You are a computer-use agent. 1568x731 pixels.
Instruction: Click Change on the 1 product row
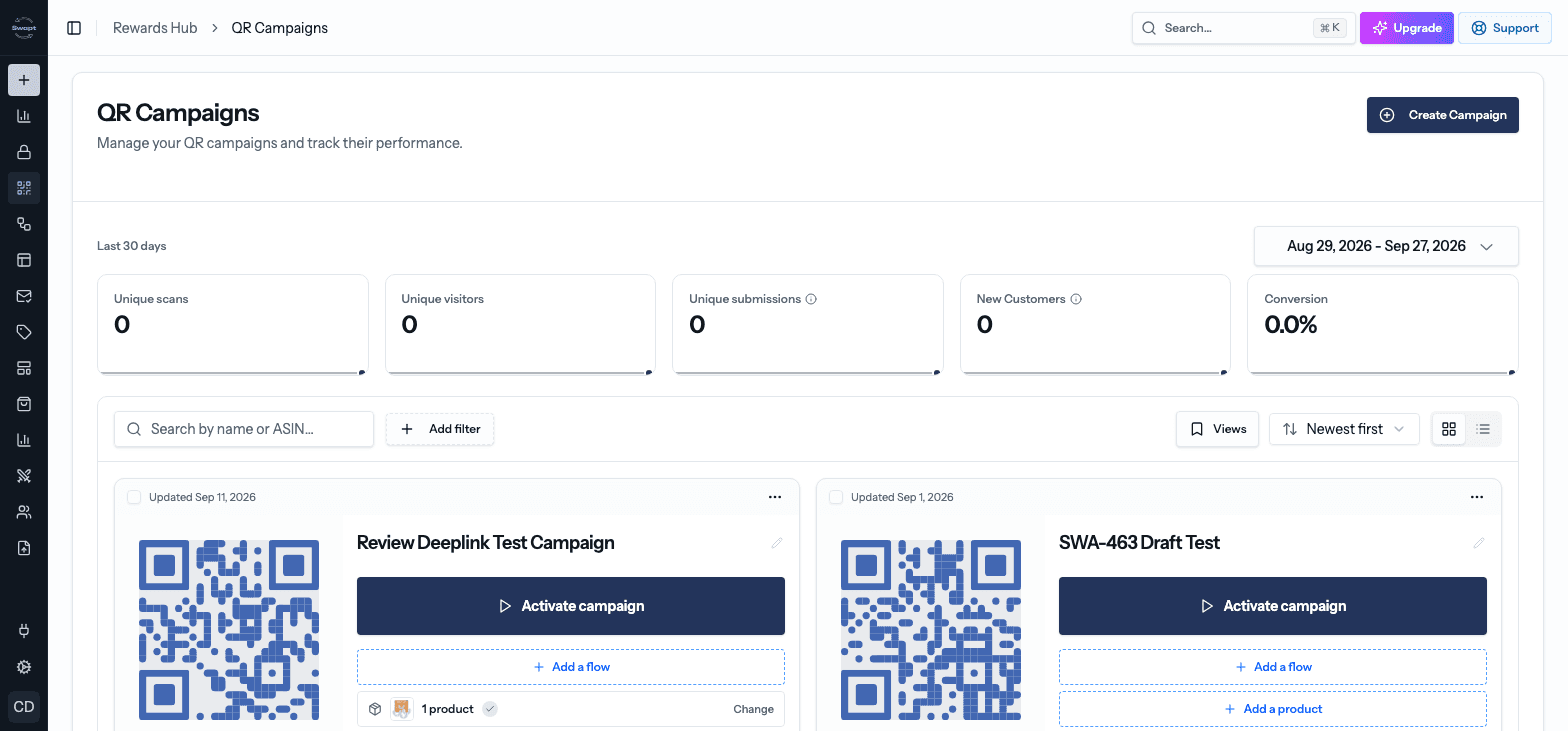753,709
